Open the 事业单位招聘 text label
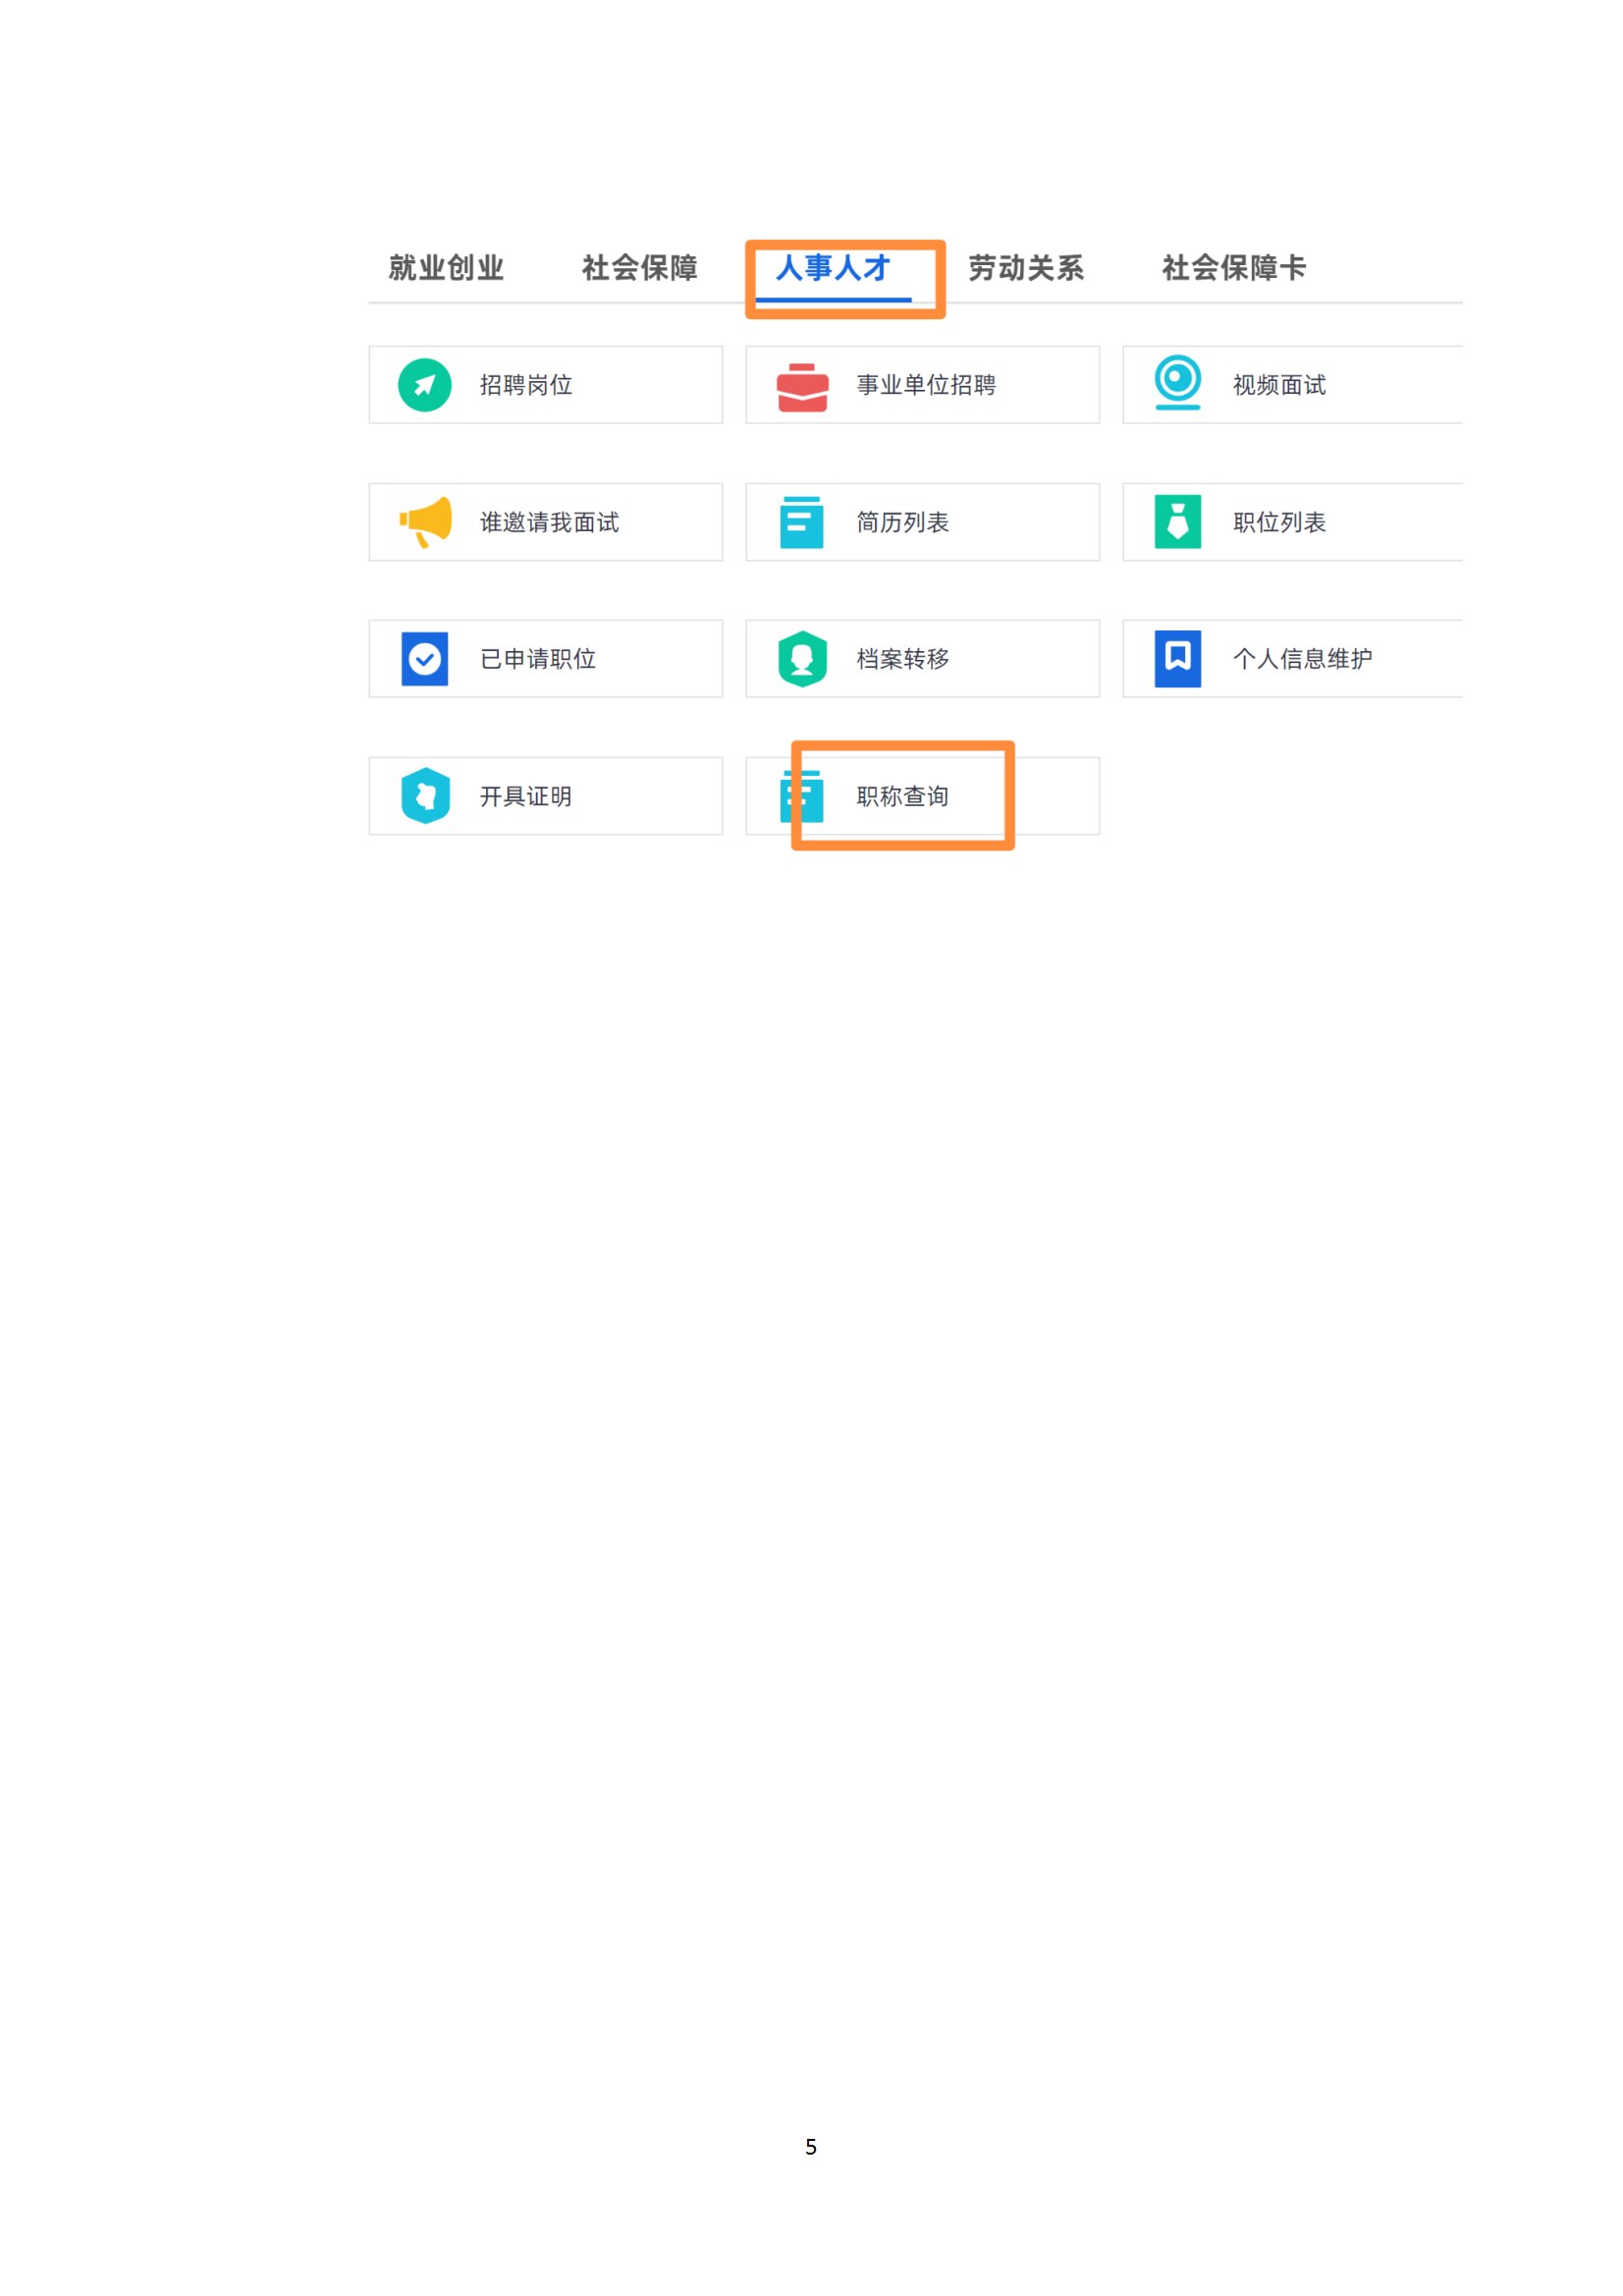The width and height of the screenshot is (1623, 2296). coord(925,385)
